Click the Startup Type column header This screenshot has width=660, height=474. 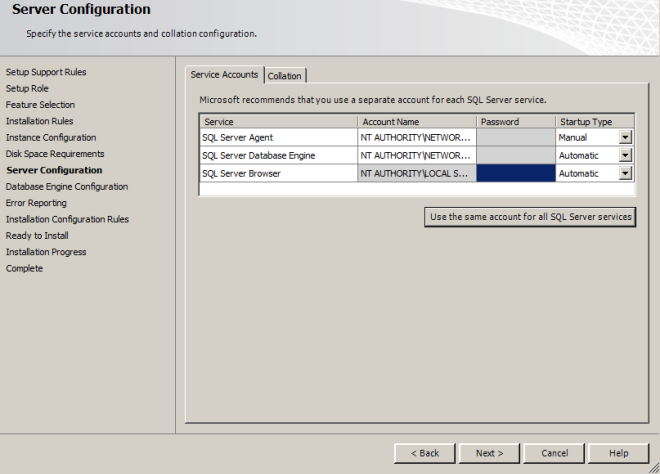point(595,122)
